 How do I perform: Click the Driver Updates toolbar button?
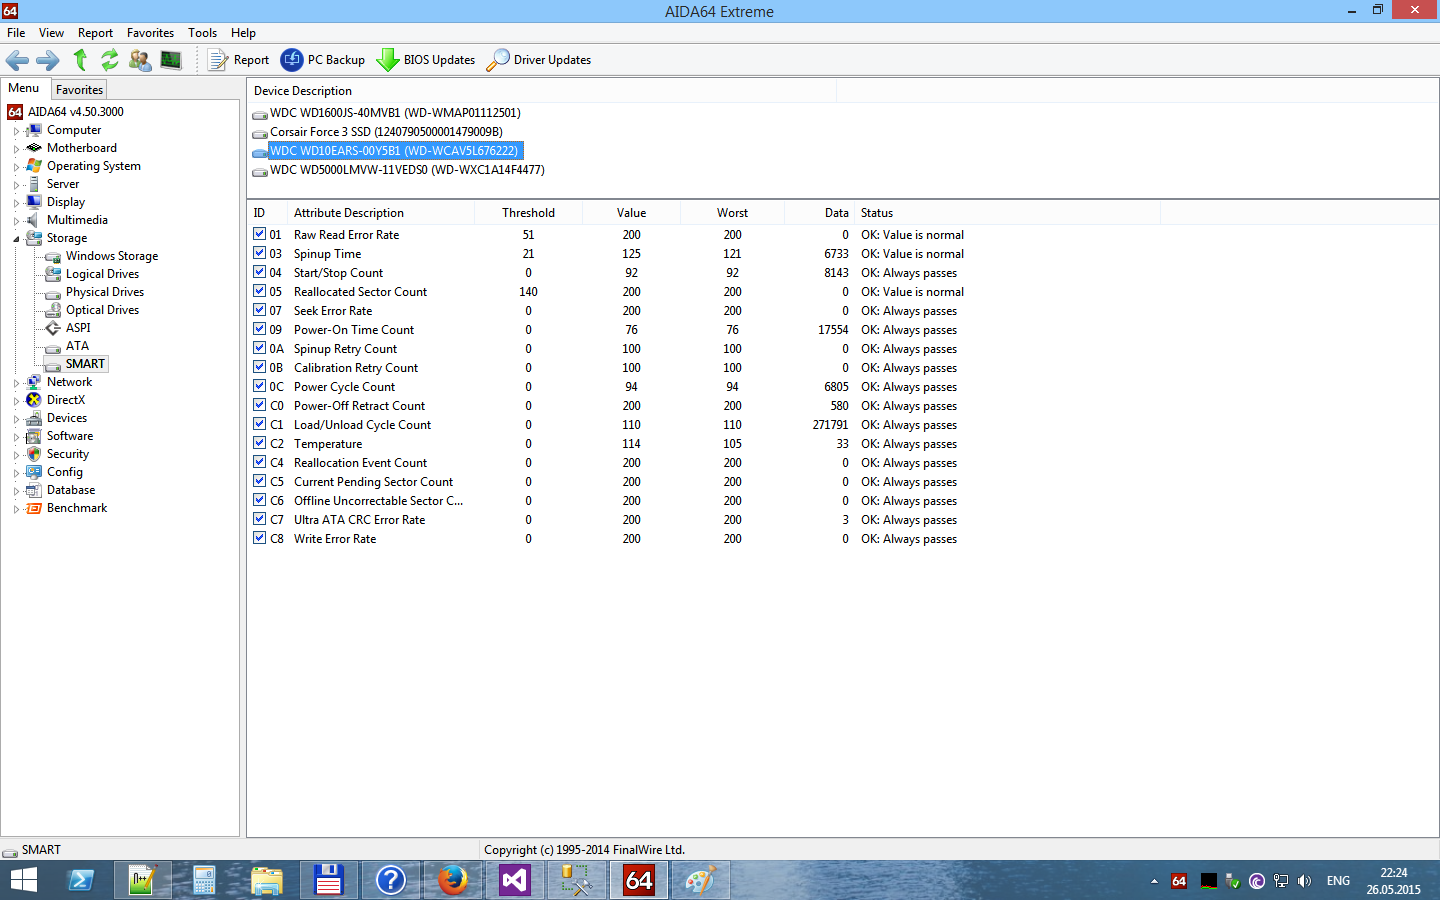[538, 60]
